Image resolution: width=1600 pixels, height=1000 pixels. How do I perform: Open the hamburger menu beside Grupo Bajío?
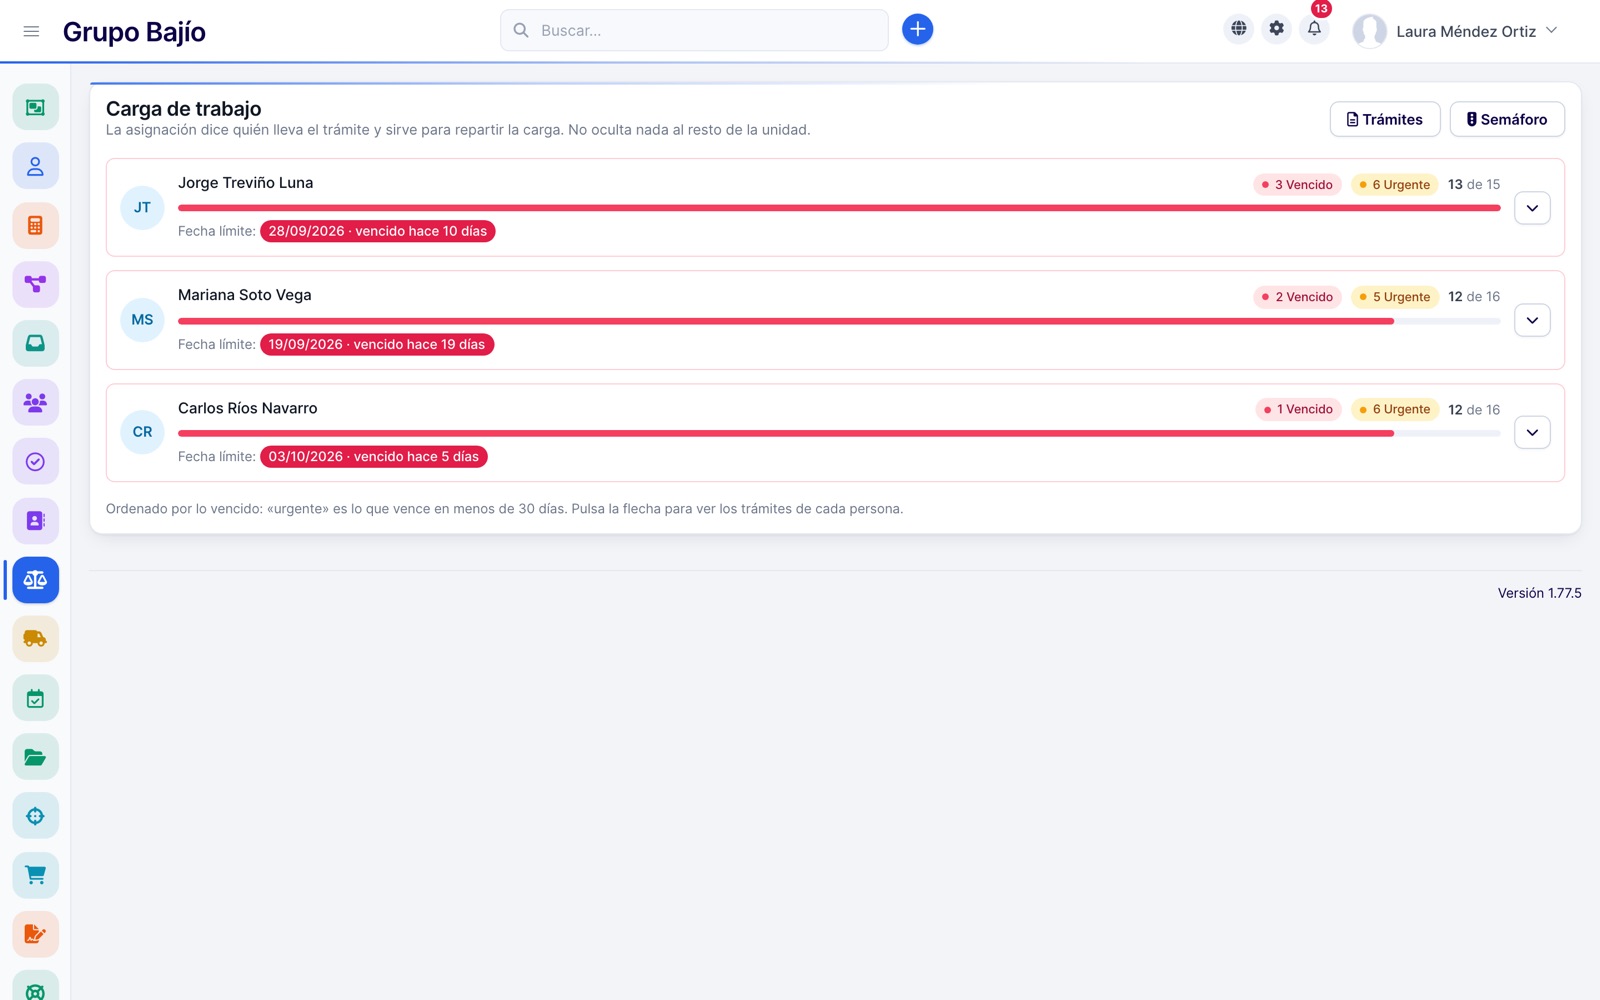point(31,31)
